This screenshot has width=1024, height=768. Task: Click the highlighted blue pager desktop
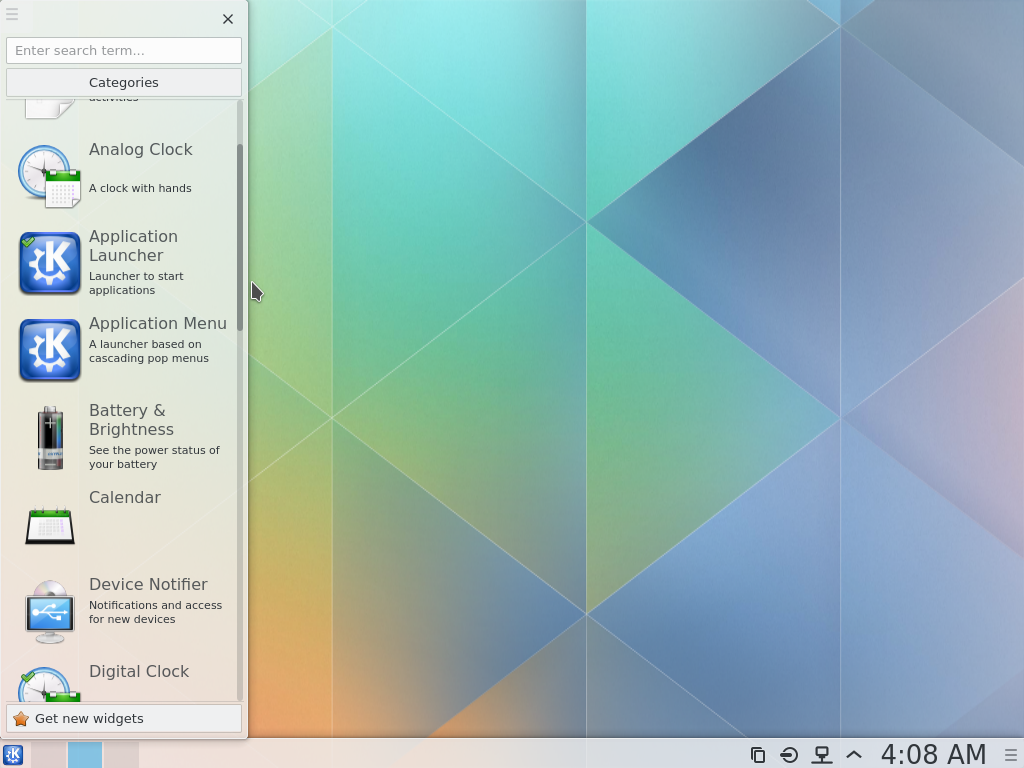pyautogui.click(x=85, y=754)
